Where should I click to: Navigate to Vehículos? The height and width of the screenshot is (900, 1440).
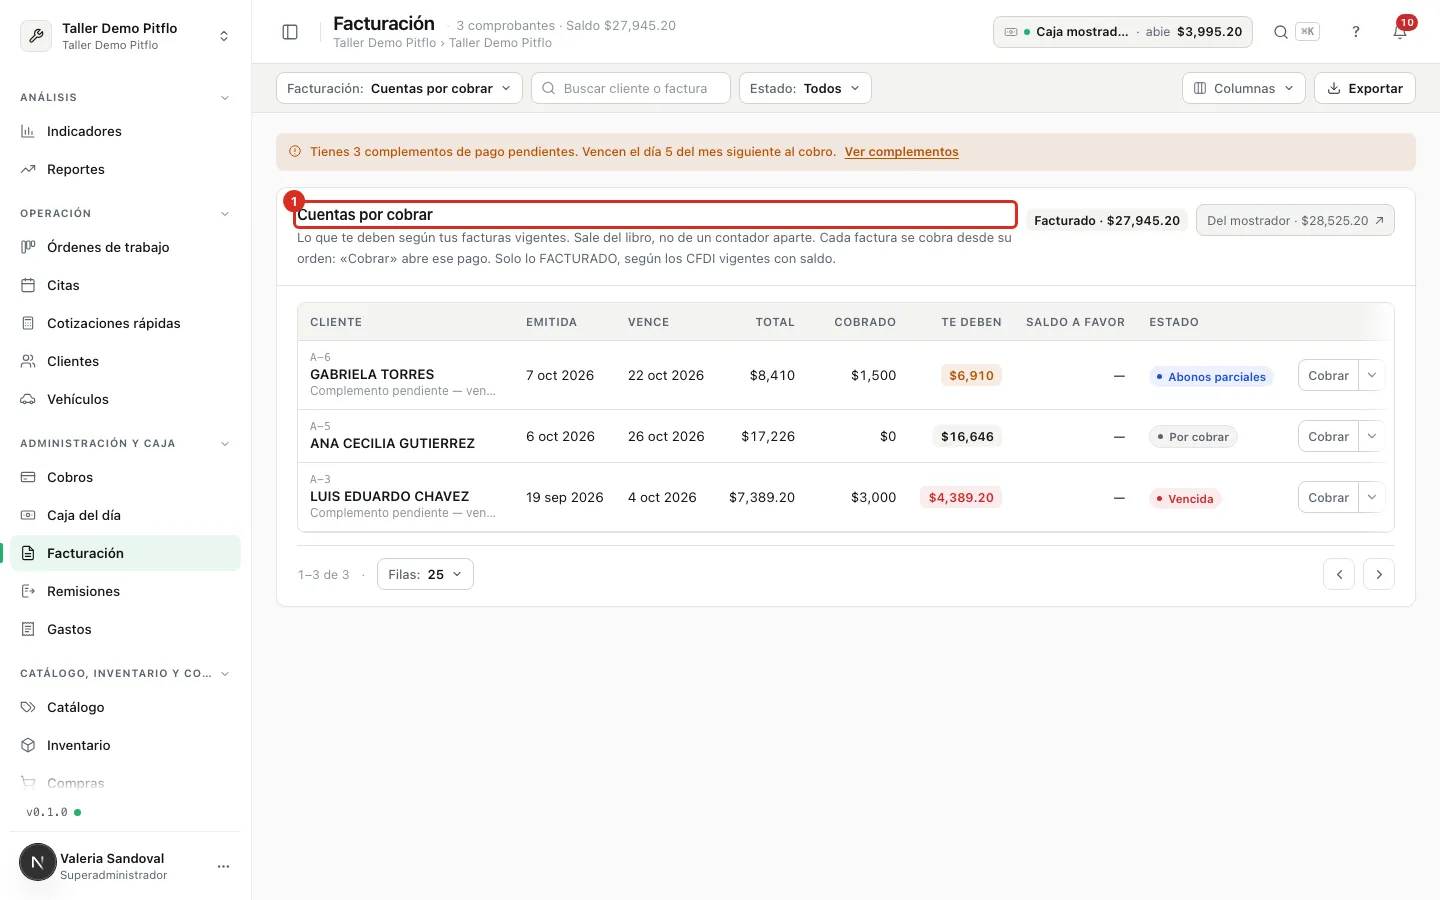126,399
